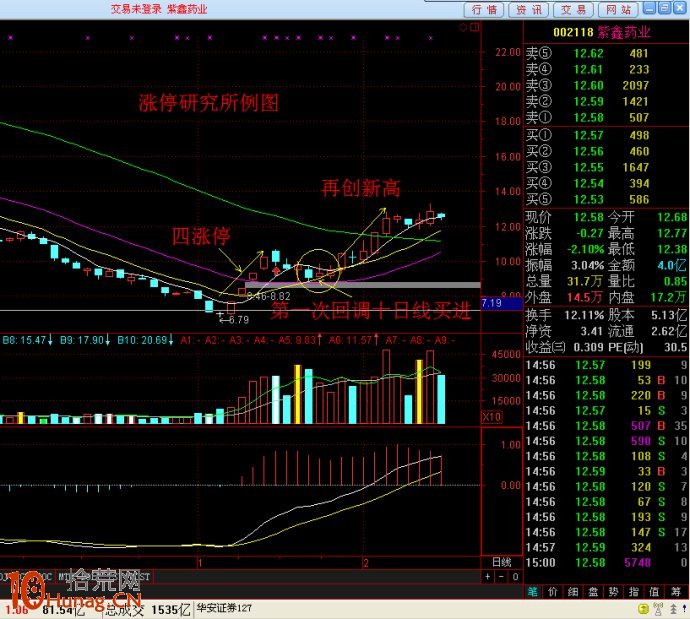Click the stock code 002118
The width and height of the screenshot is (690, 619).
coord(573,32)
